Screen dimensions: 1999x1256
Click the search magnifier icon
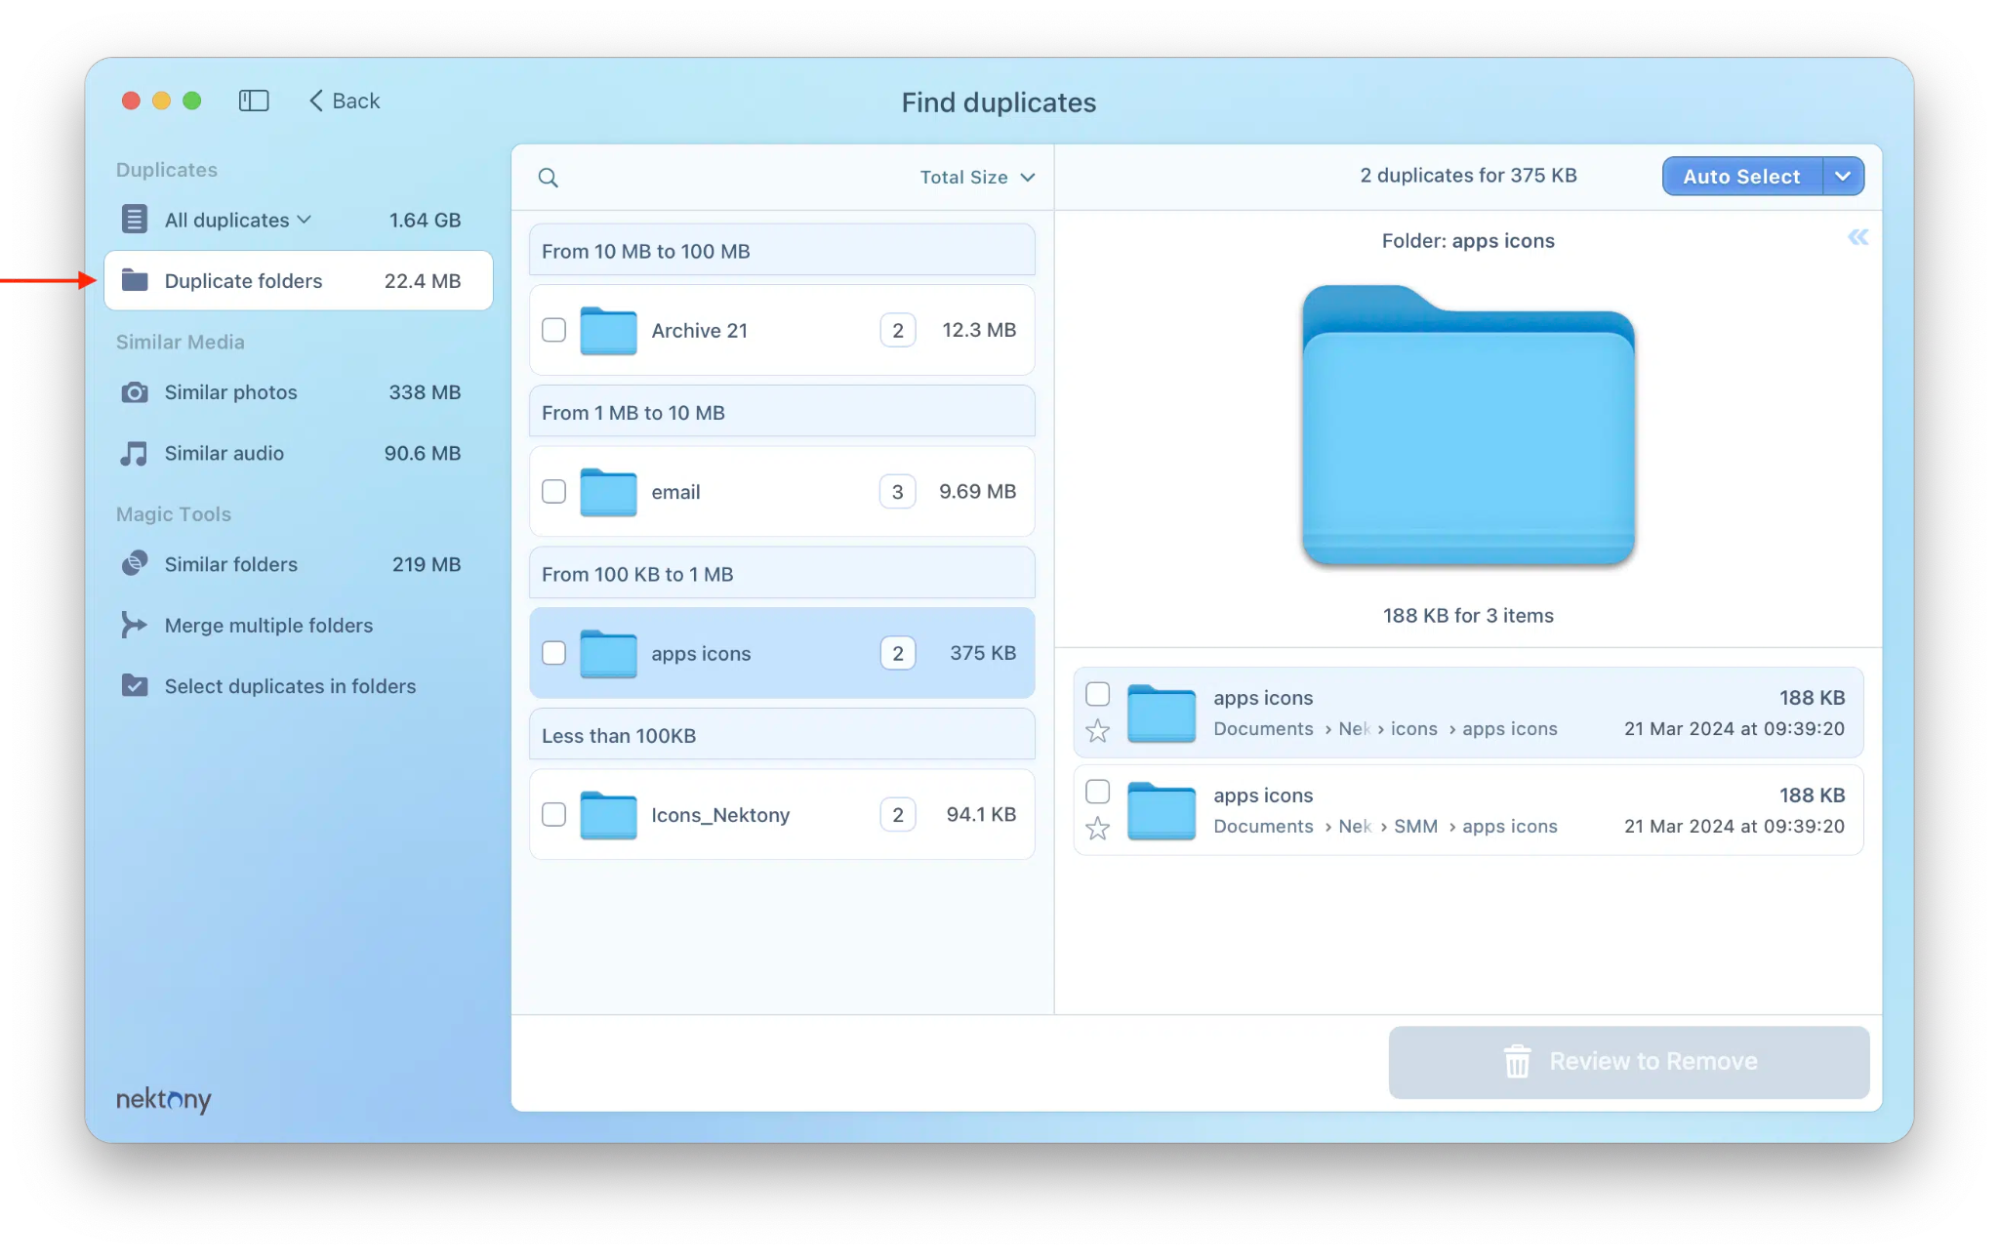click(x=549, y=177)
